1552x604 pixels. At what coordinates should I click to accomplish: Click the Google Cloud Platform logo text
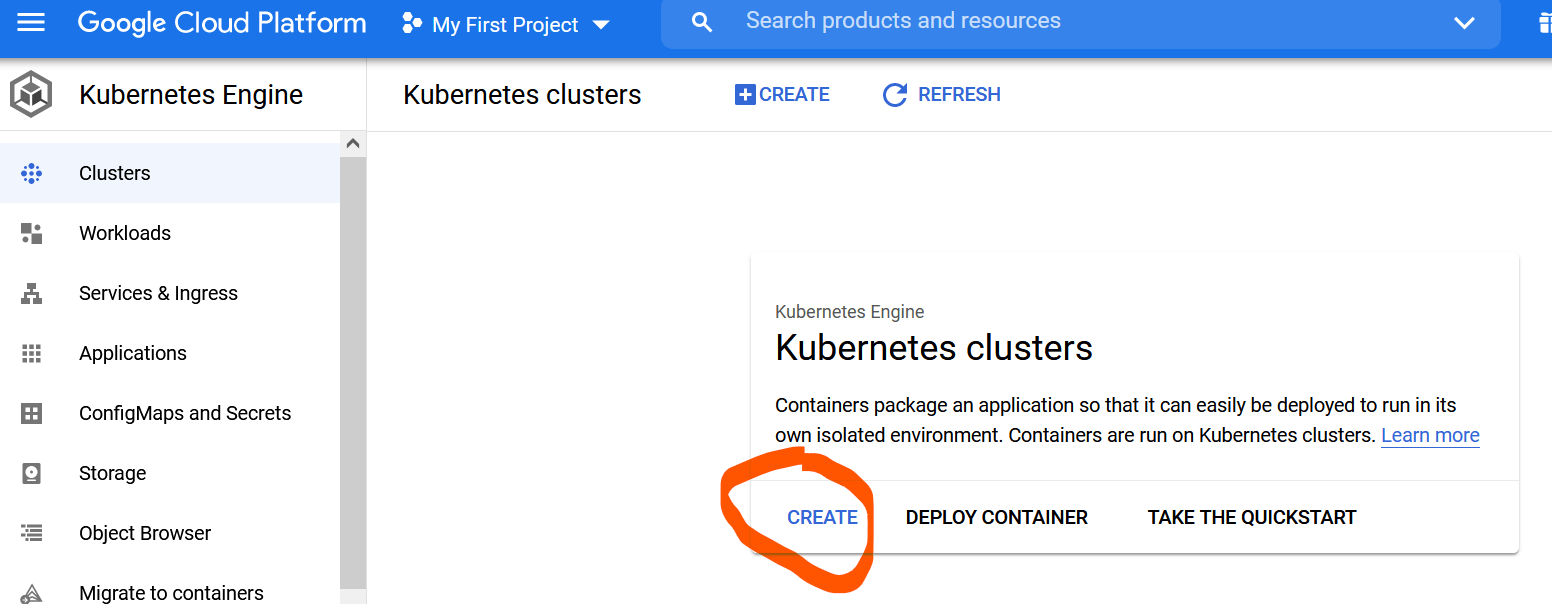[222, 23]
